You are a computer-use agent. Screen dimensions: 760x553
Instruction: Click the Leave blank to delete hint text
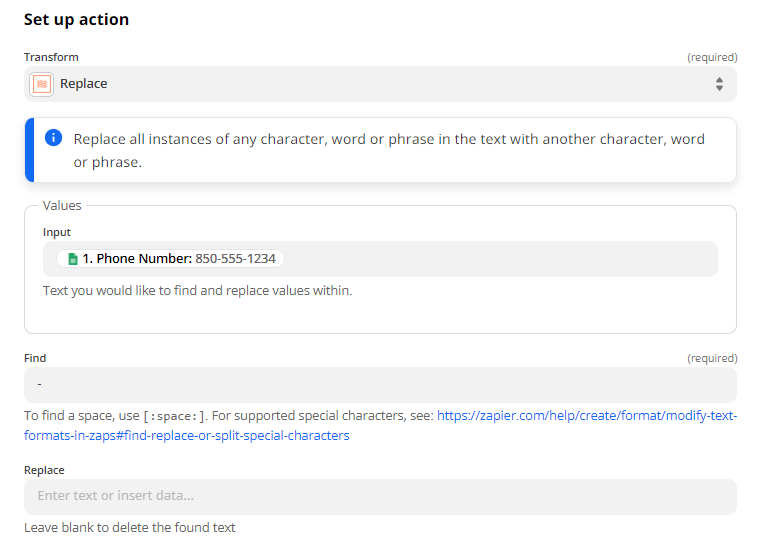coord(129,527)
